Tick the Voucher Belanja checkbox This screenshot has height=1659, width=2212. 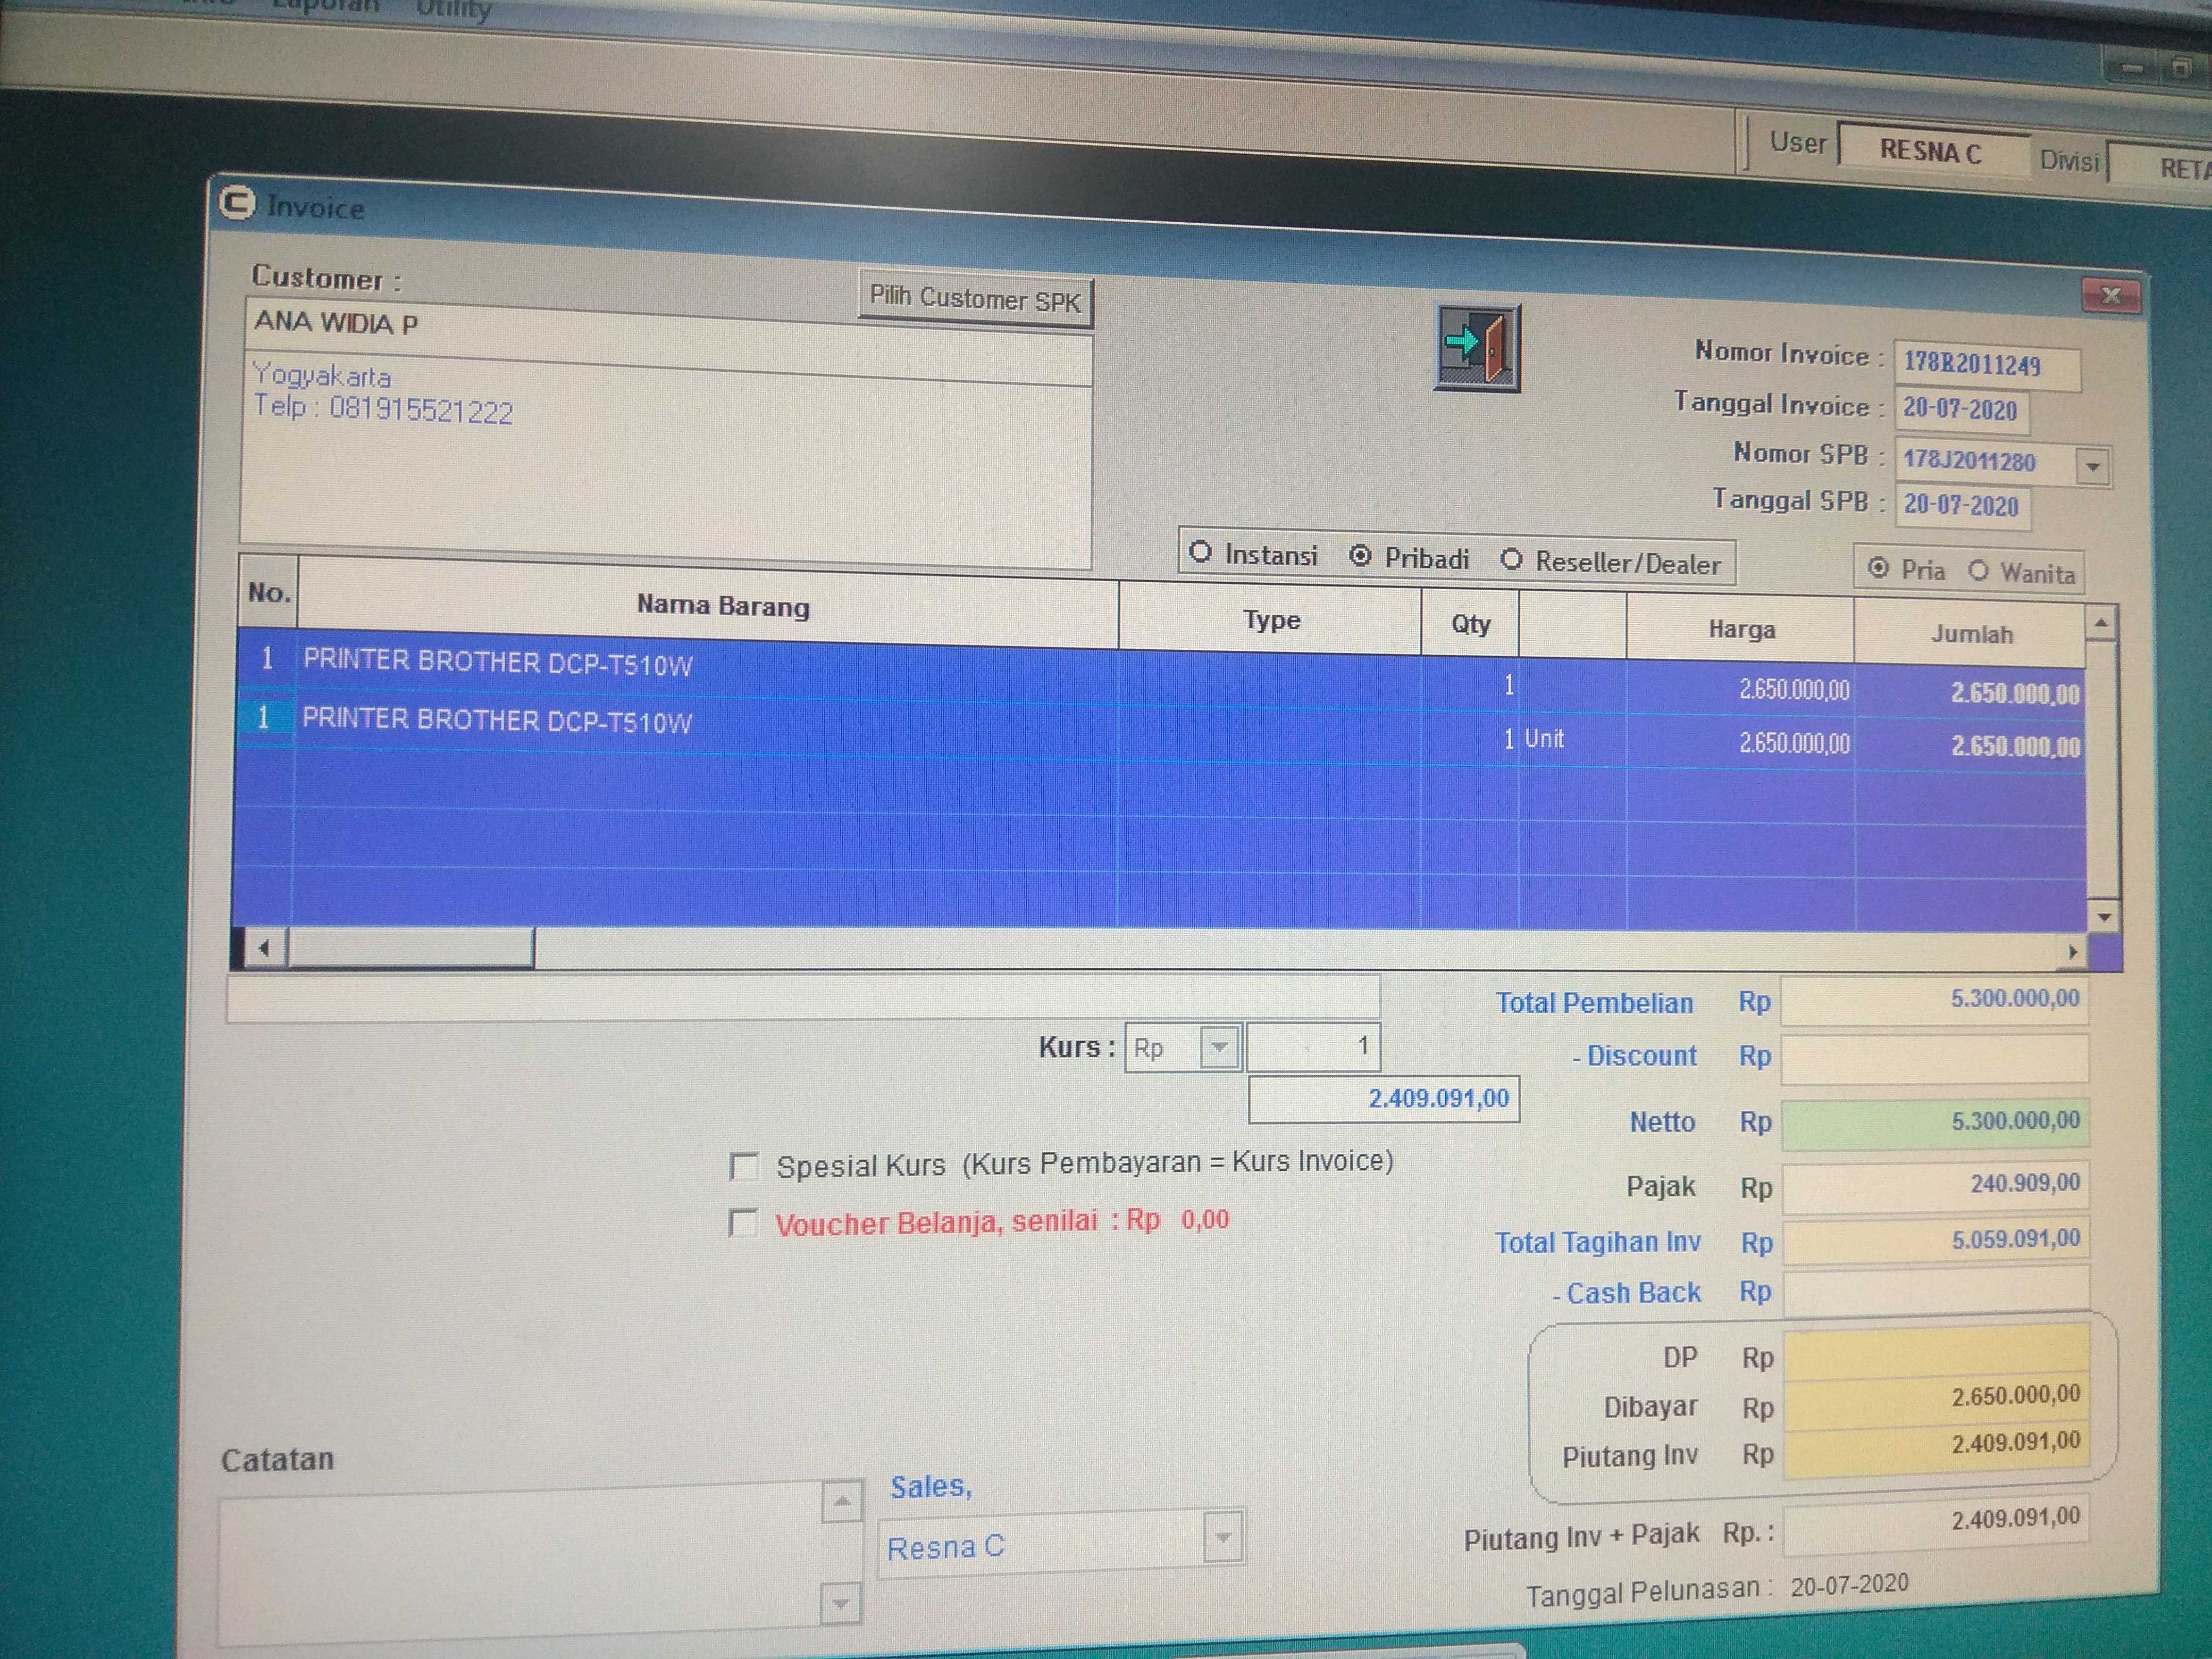(x=742, y=1223)
